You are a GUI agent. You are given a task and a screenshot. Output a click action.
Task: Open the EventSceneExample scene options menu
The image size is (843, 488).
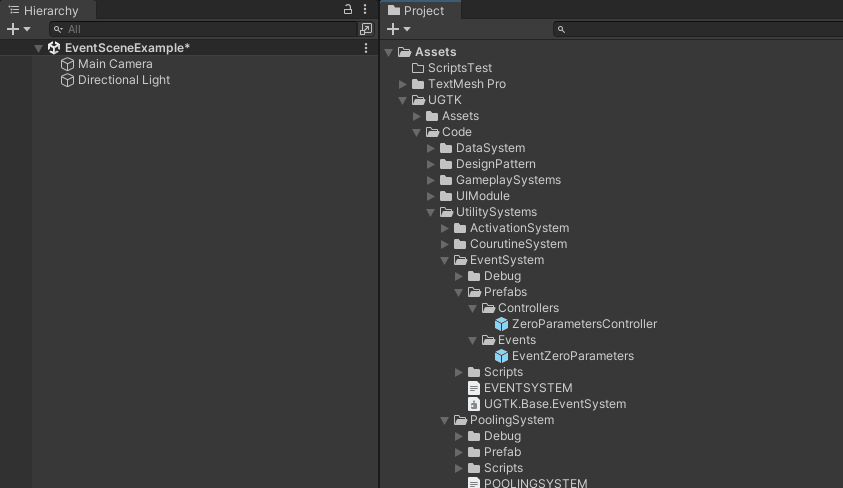(366, 48)
